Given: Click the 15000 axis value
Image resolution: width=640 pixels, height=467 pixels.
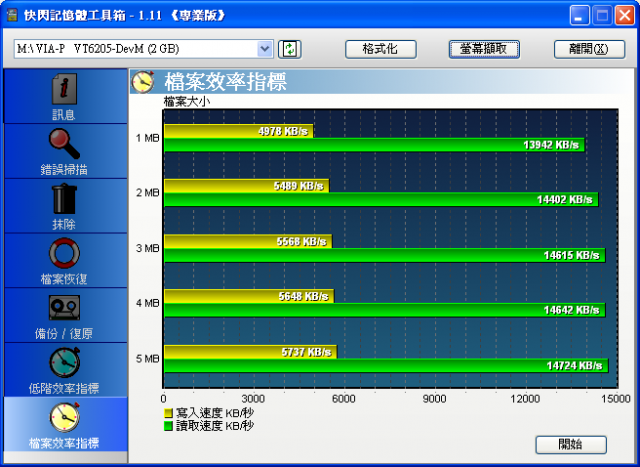Looking at the screenshot, I should click(x=616, y=399).
